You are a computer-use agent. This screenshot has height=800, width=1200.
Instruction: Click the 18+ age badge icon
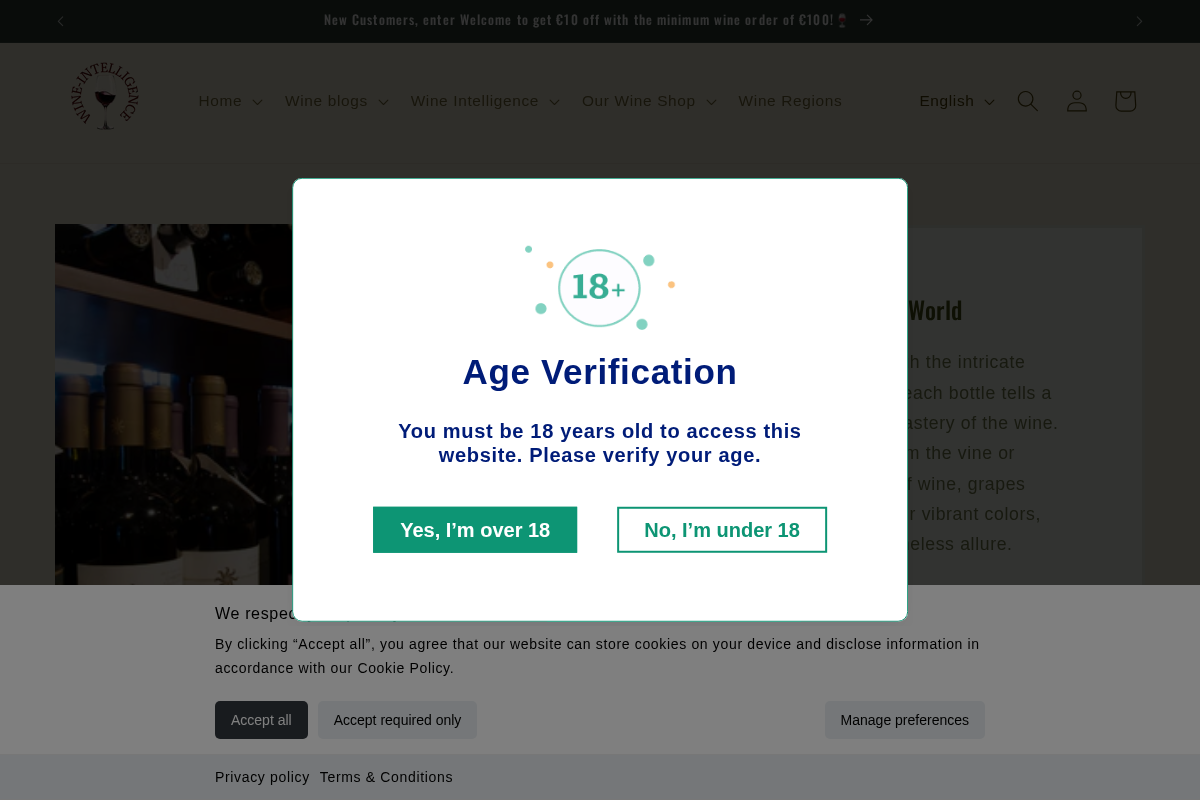tap(599, 288)
